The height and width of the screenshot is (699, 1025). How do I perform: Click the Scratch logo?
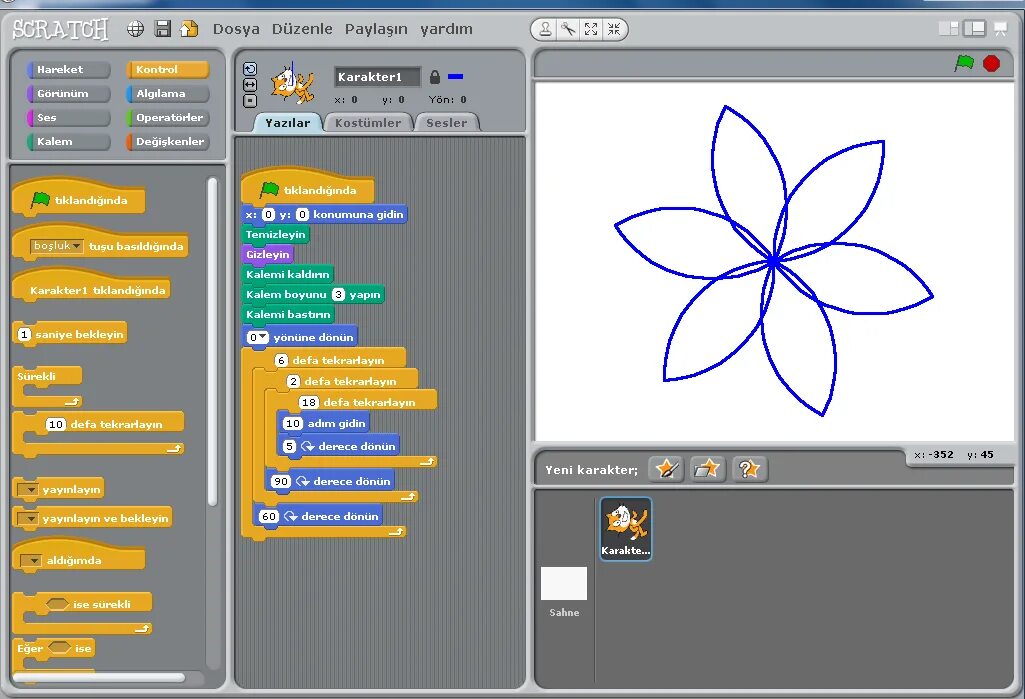point(60,29)
